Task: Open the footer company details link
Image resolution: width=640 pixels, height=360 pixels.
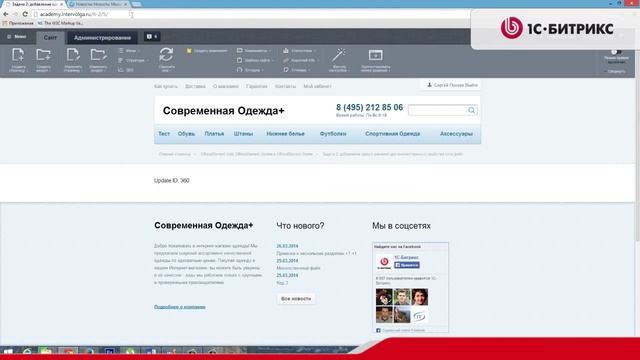Action: point(180,307)
